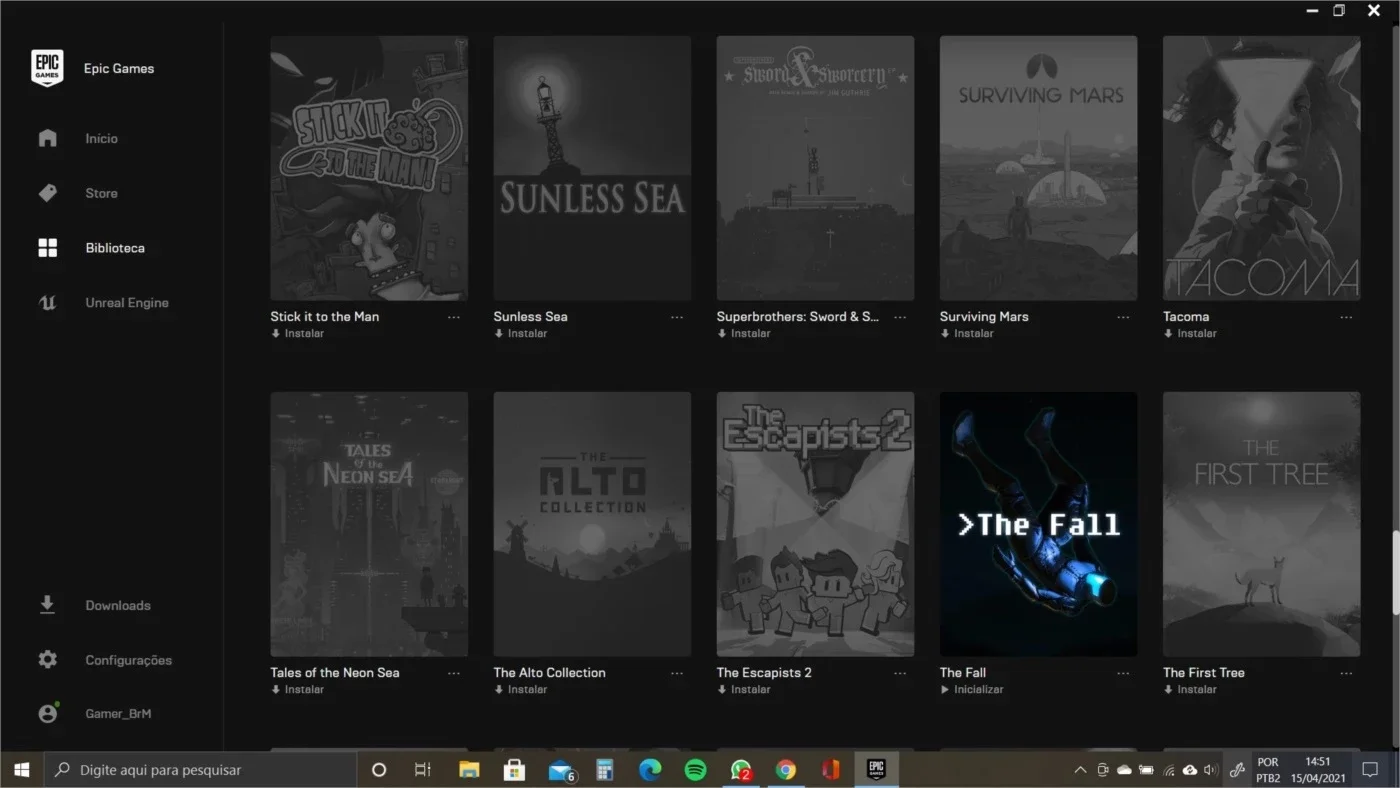1400x788 pixels.
Task: Select the Biblioteca menu item
Action: [x=115, y=248]
